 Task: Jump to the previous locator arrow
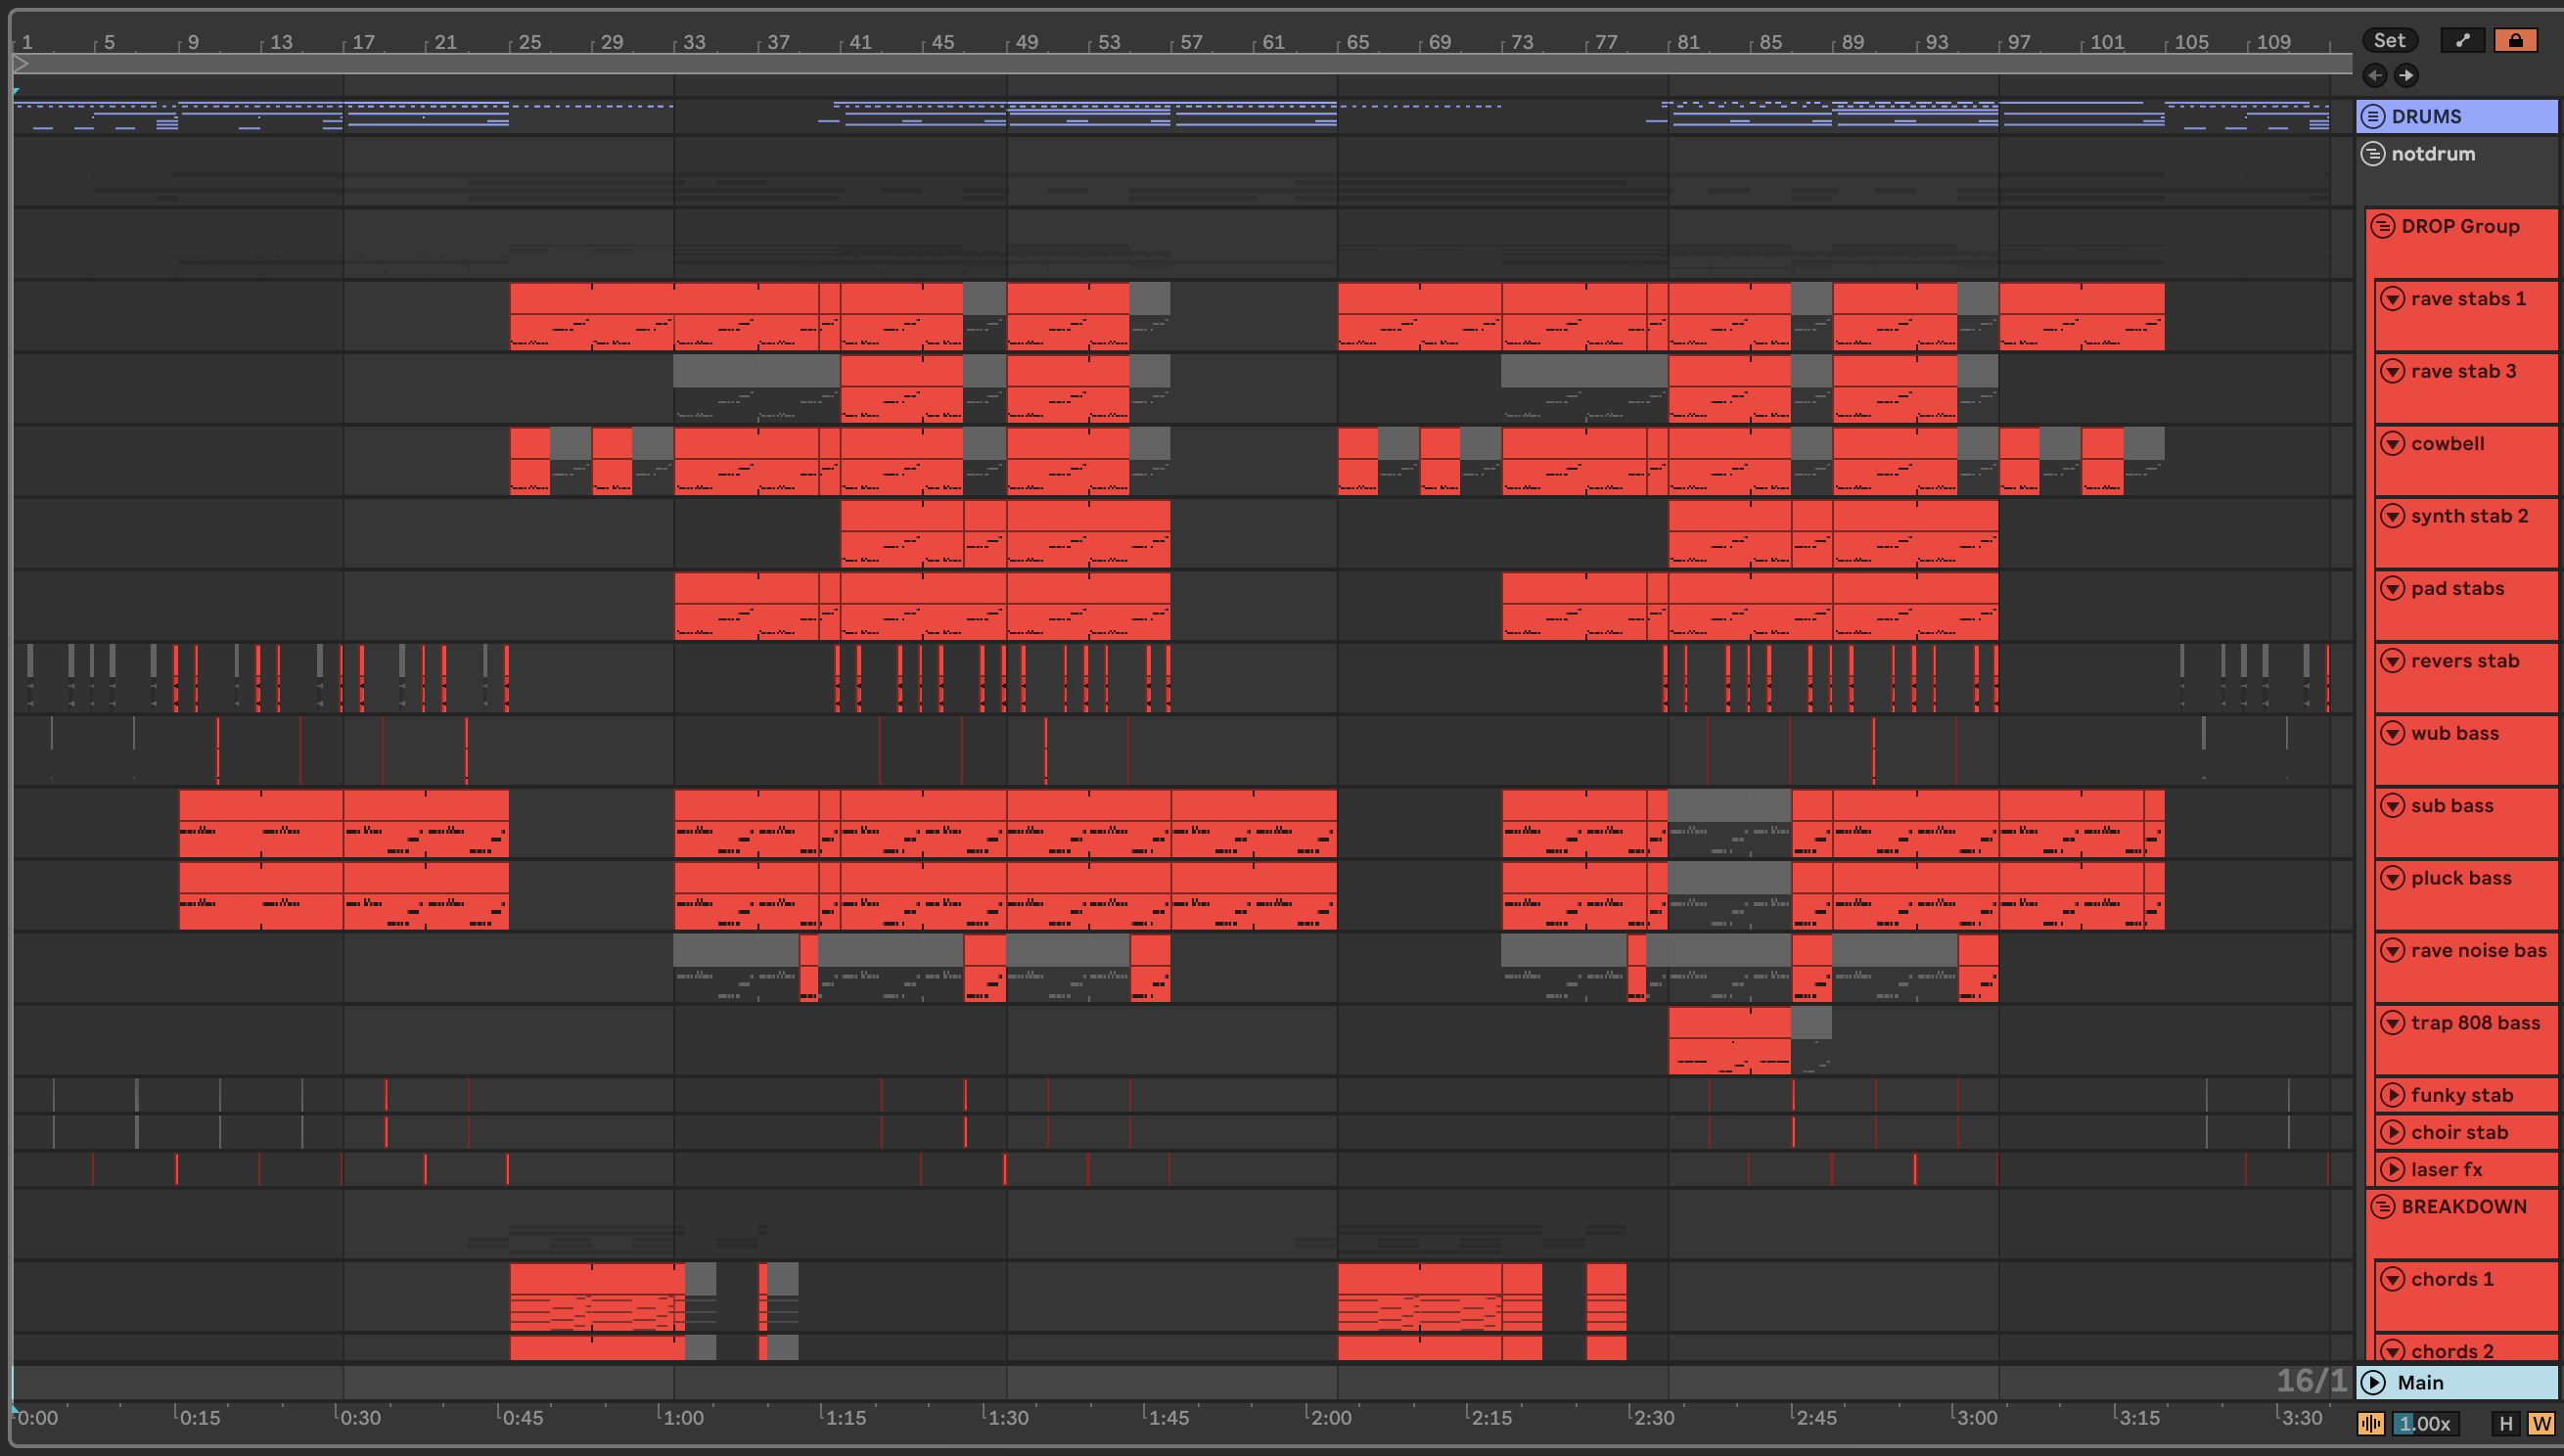2375,75
